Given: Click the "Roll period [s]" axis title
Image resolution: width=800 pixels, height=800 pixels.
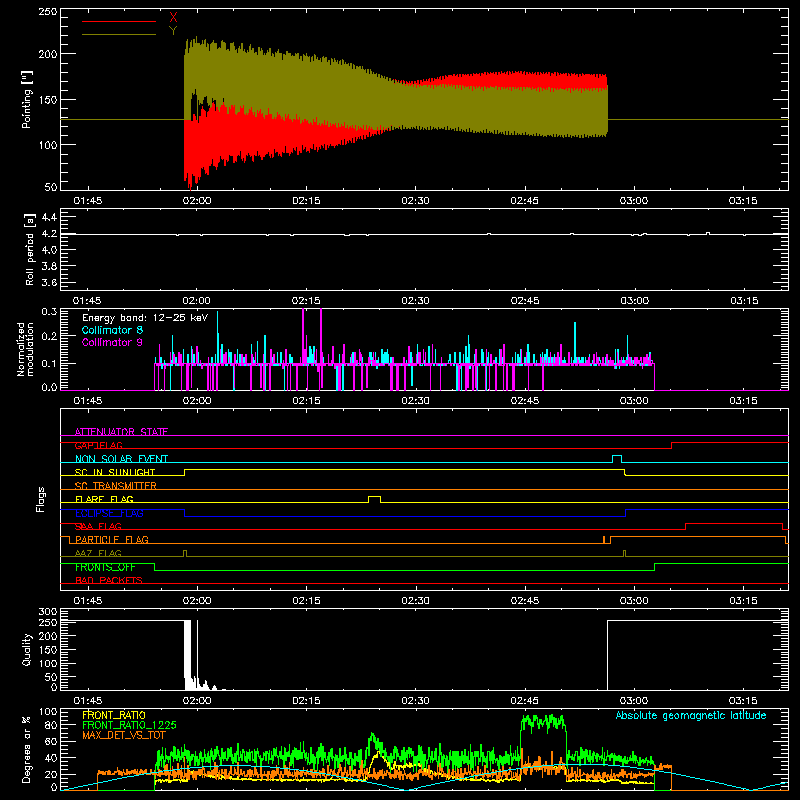Looking at the screenshot, I should tap(30, 249).
